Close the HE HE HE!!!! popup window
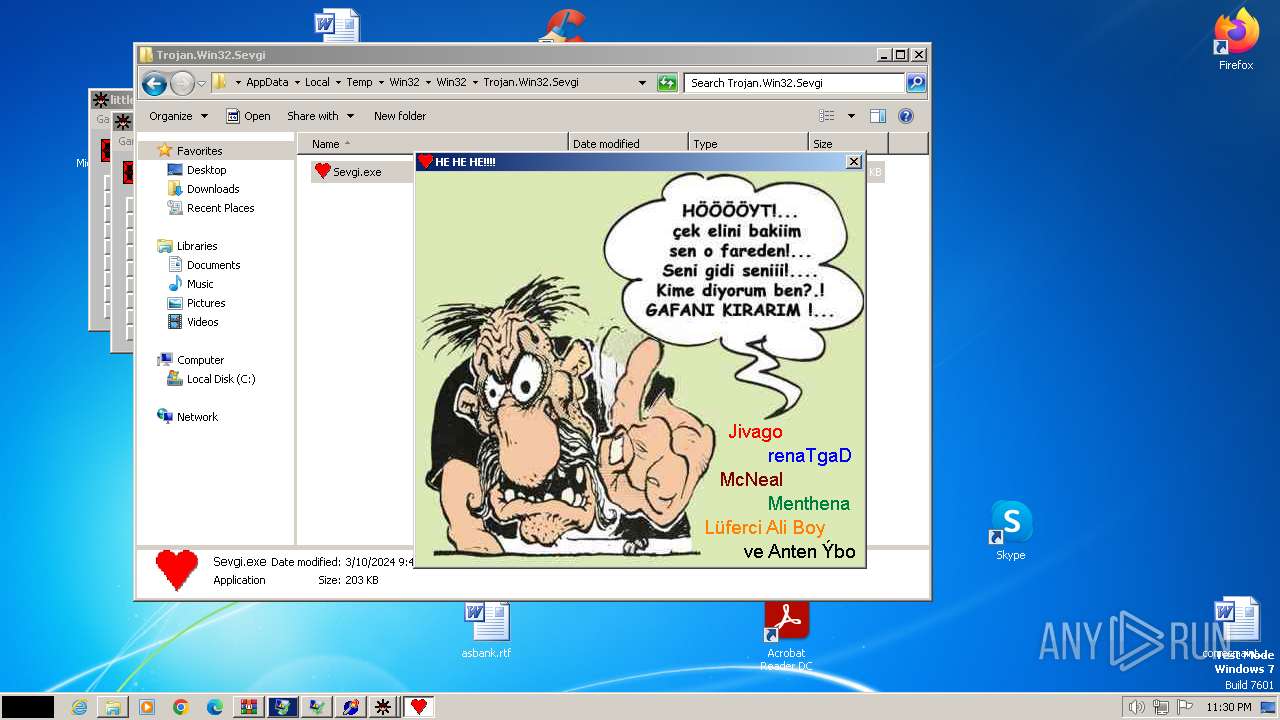The height and width of the screenshot is (720, 1280). click(x=854, y=161)
